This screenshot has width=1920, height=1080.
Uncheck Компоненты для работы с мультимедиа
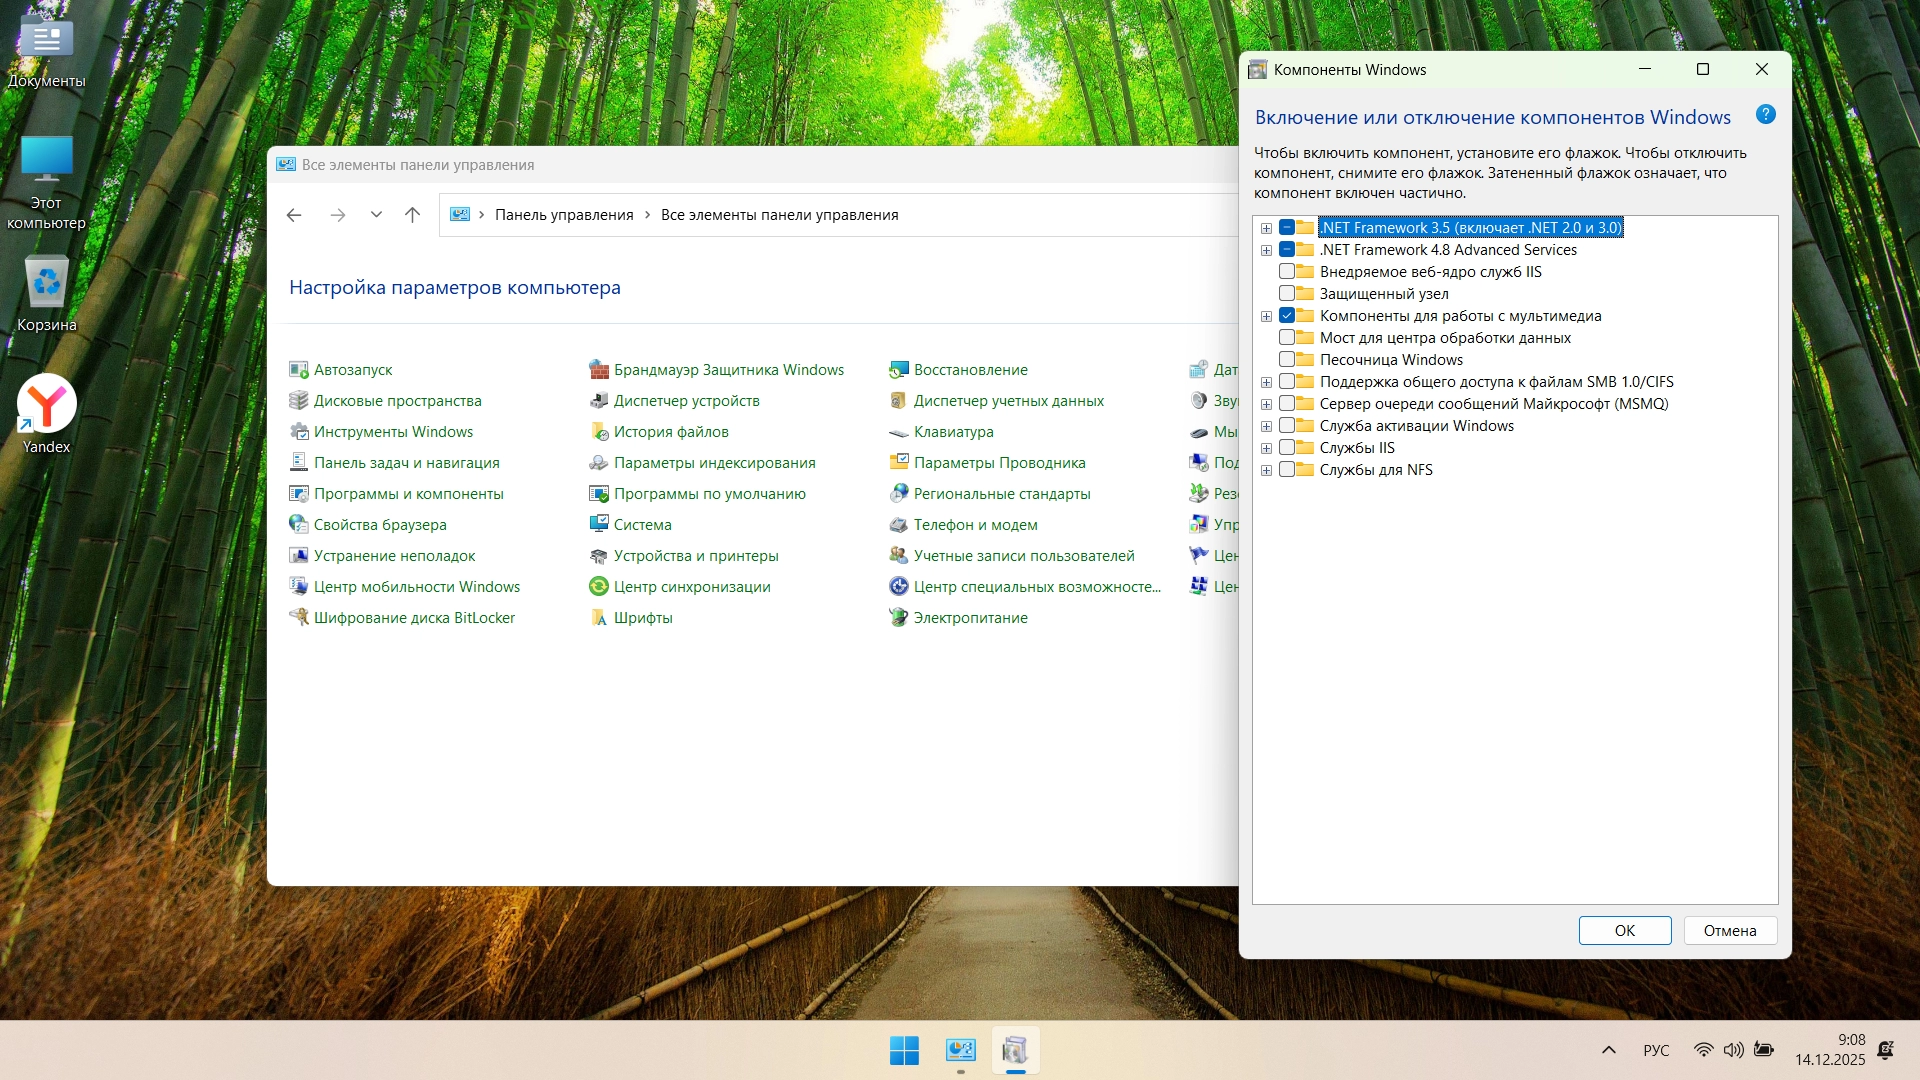(1287, 316)
